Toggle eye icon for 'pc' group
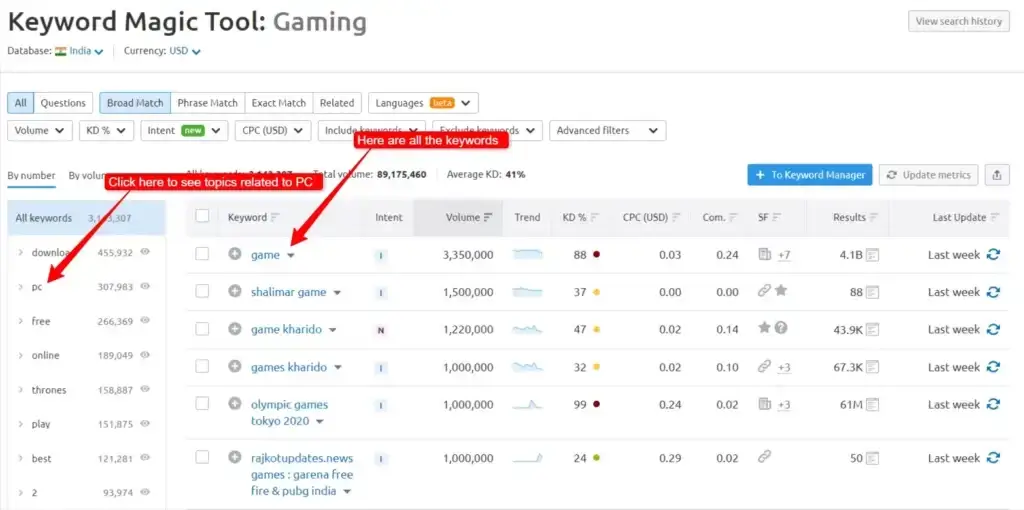The height and width of the screenshot is (510, 1024). click(145, 286)
